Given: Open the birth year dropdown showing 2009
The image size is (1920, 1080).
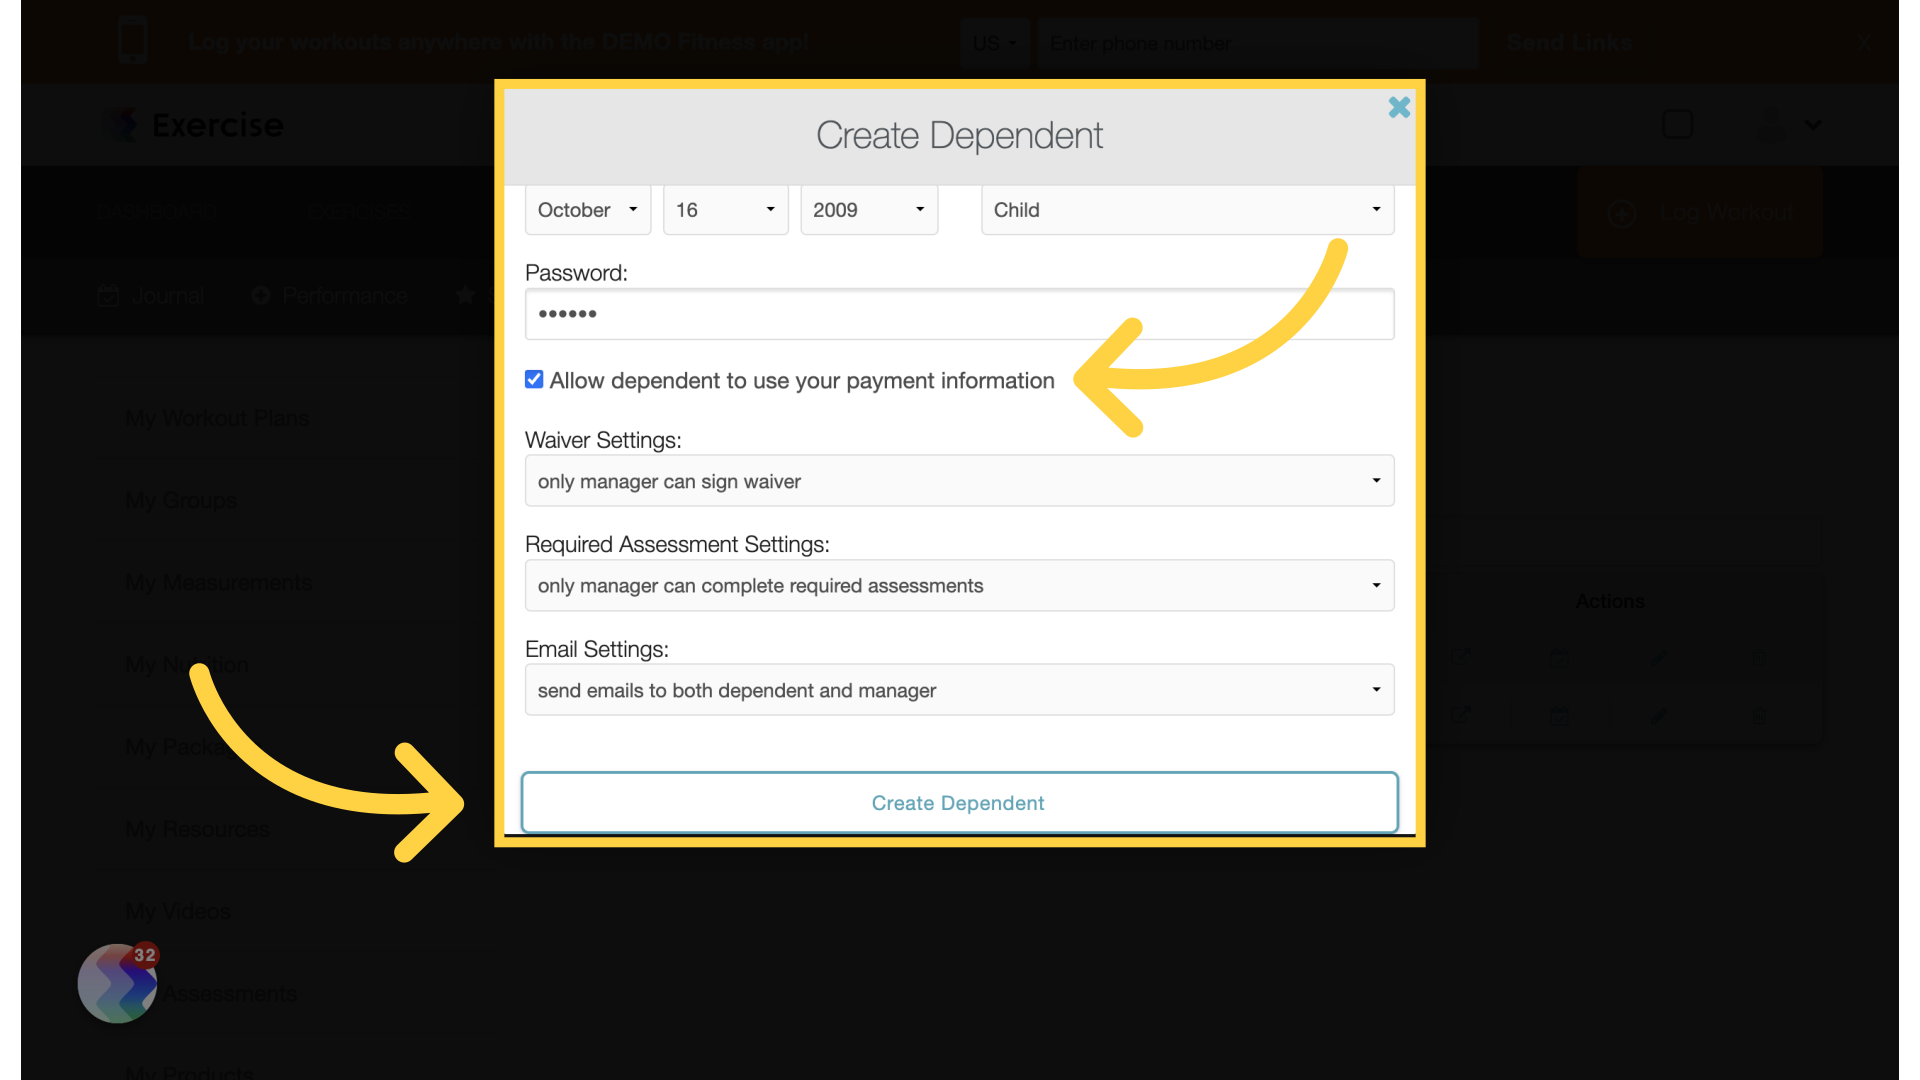Looking at the screenshot, I should (869, 210).
